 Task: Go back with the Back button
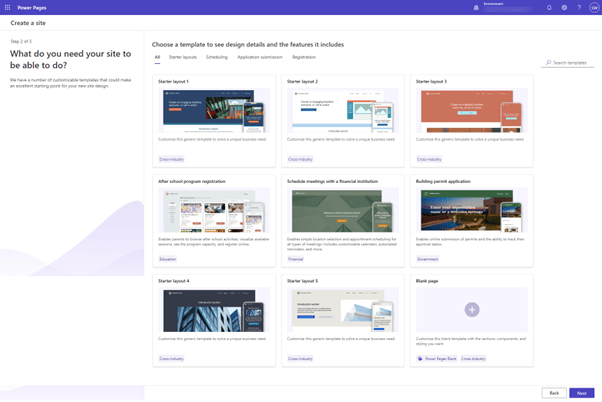coord(553,393)
